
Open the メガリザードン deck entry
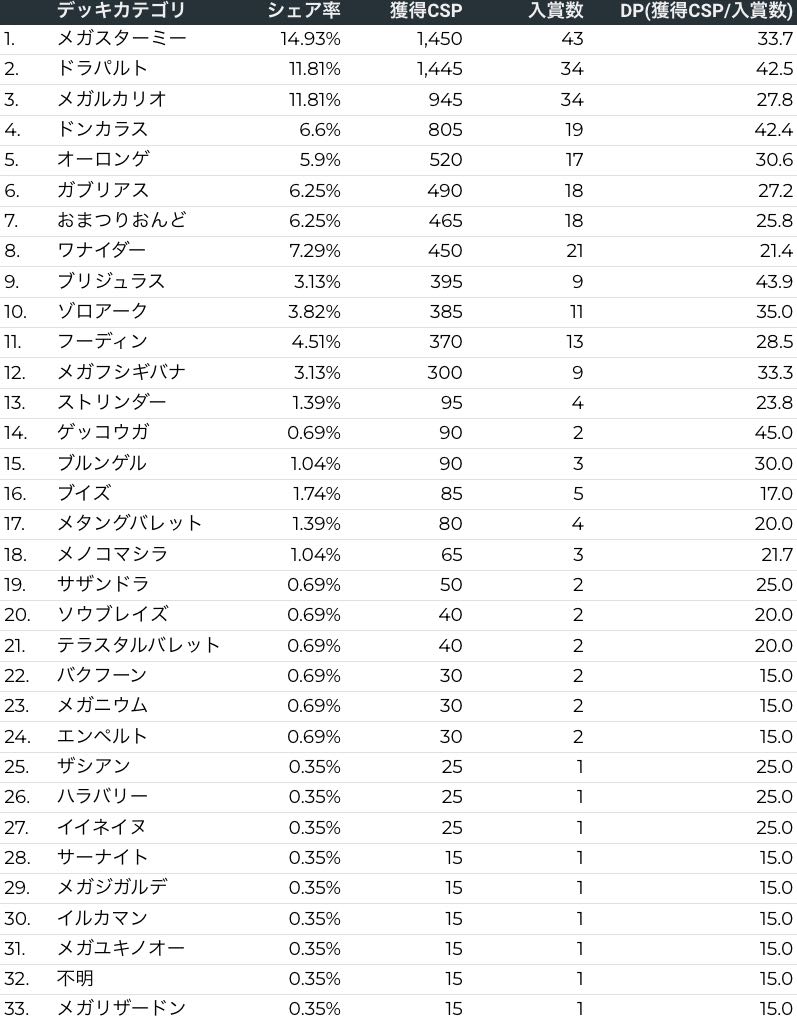(121, 1008)
